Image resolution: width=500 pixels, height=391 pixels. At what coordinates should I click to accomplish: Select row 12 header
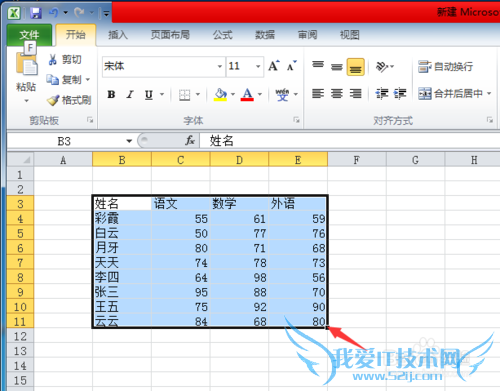coord(20,336)
